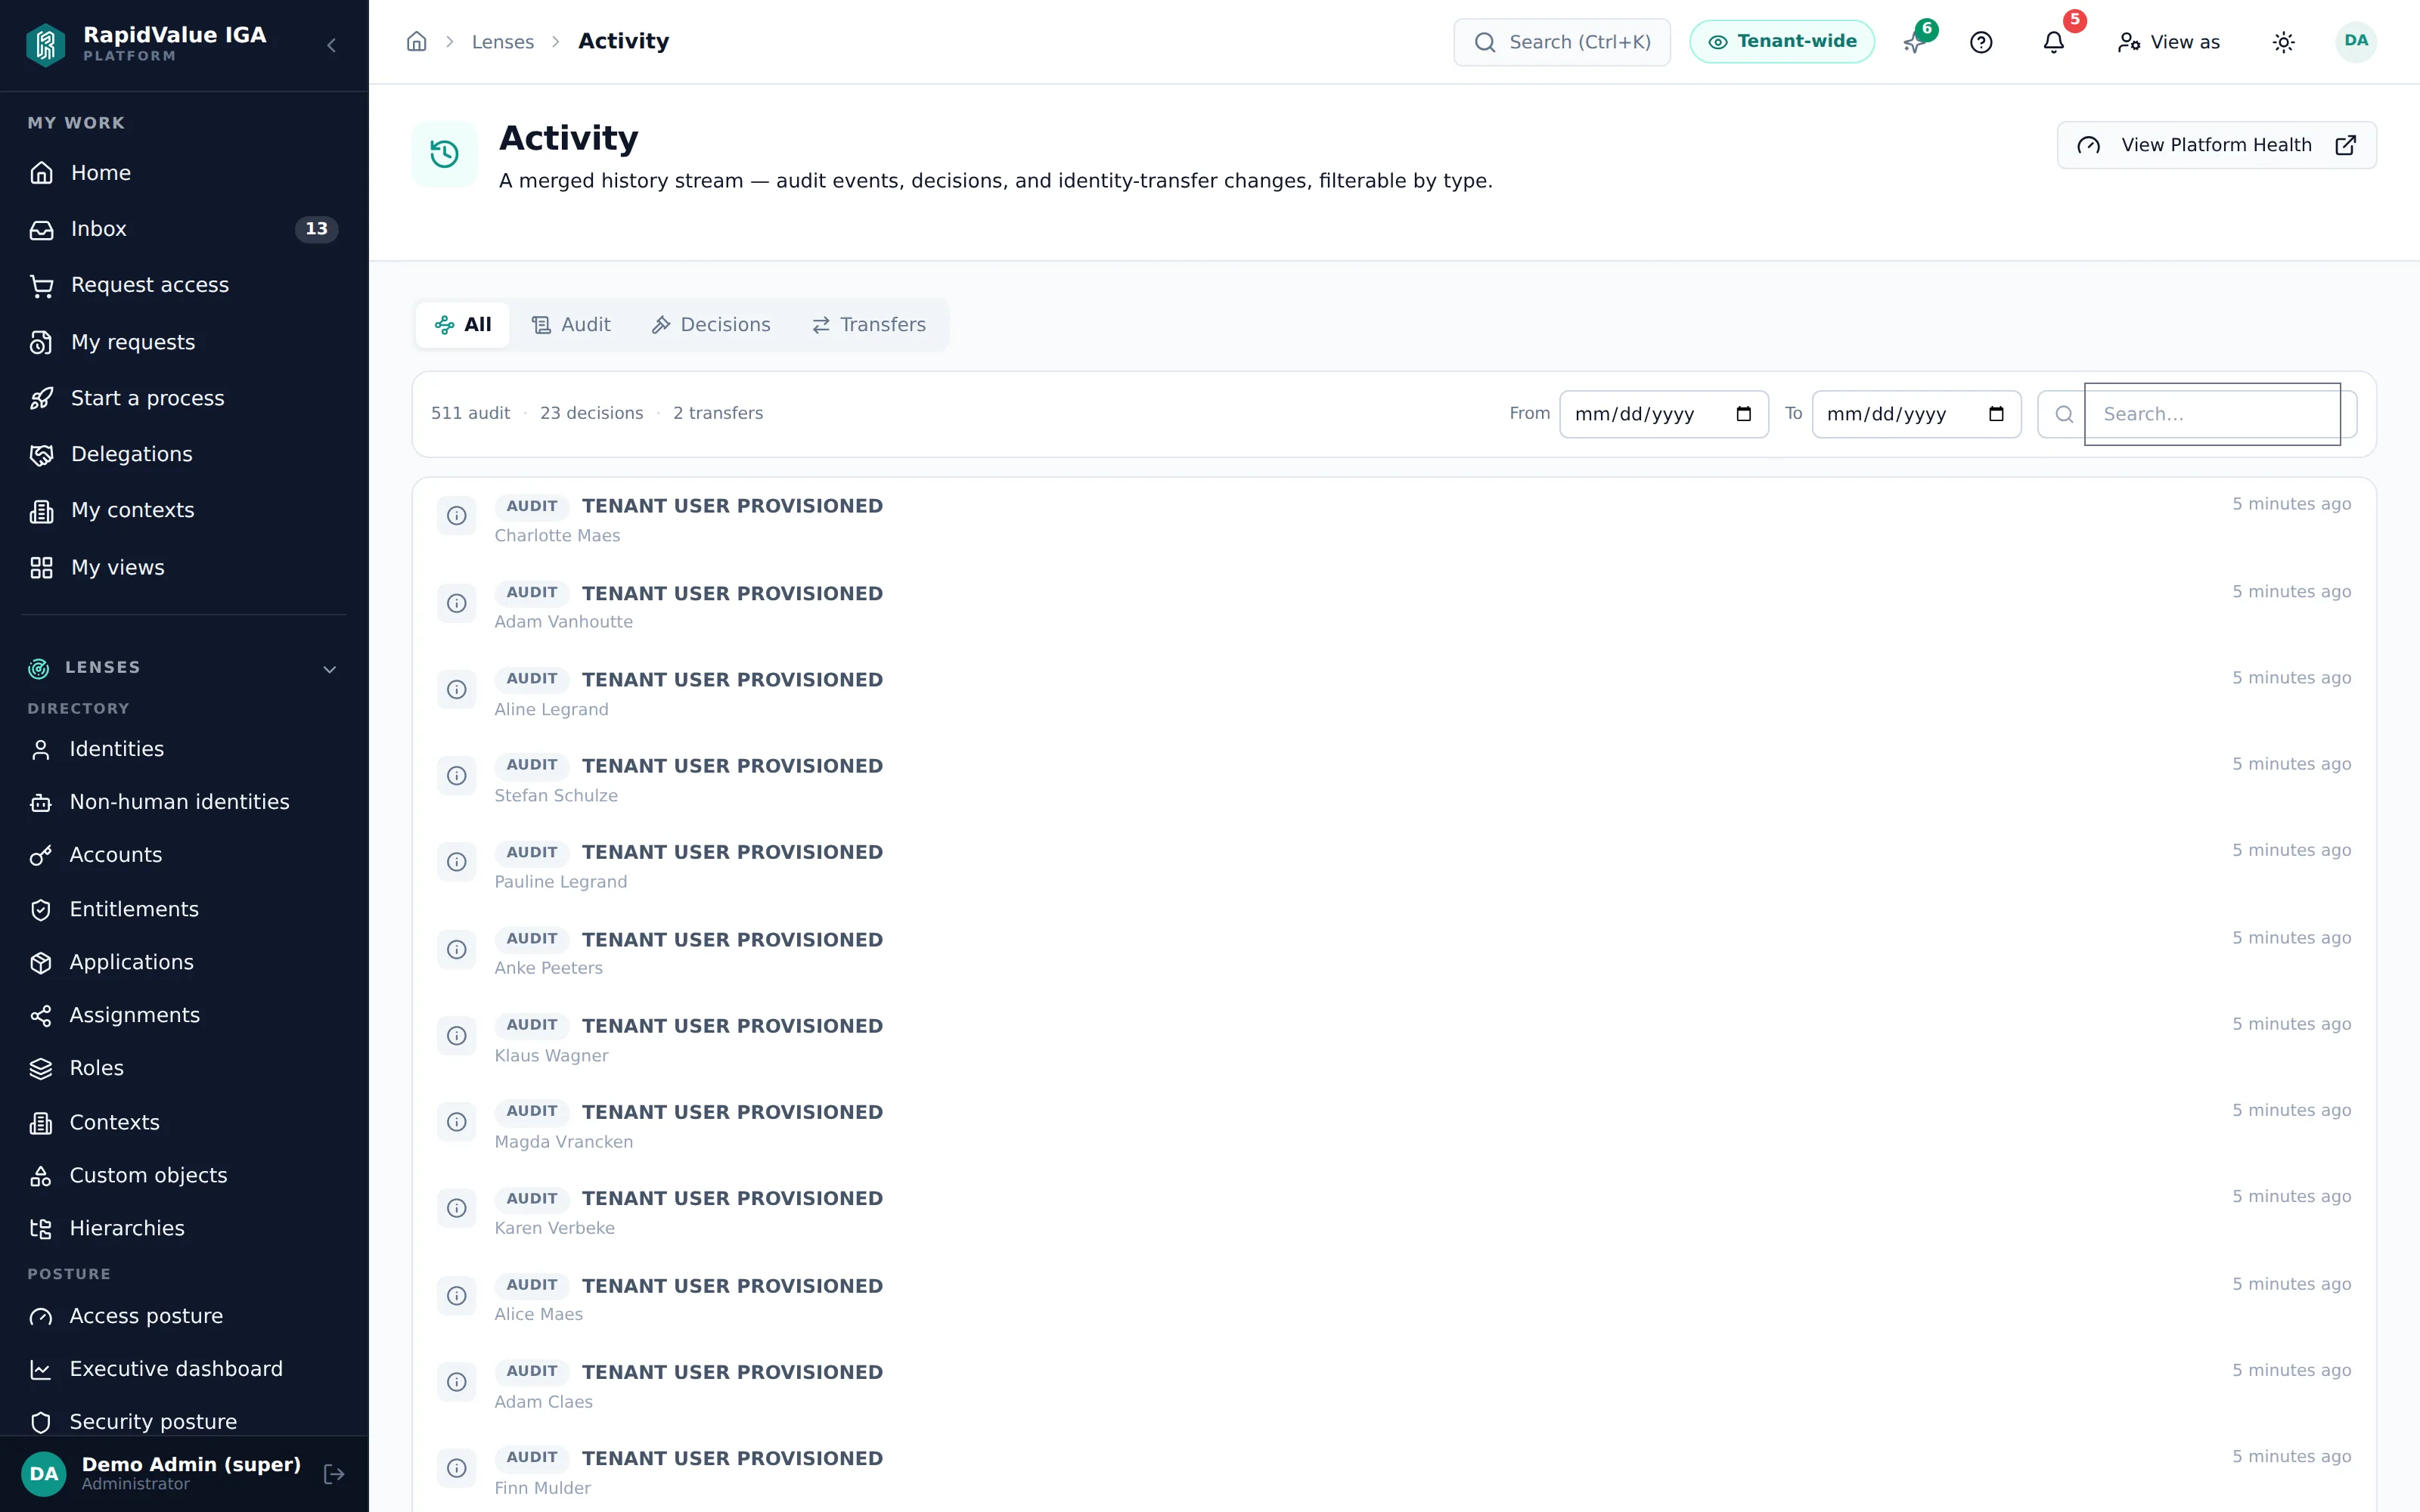Open Inbox with 13 items

[184, 229]
